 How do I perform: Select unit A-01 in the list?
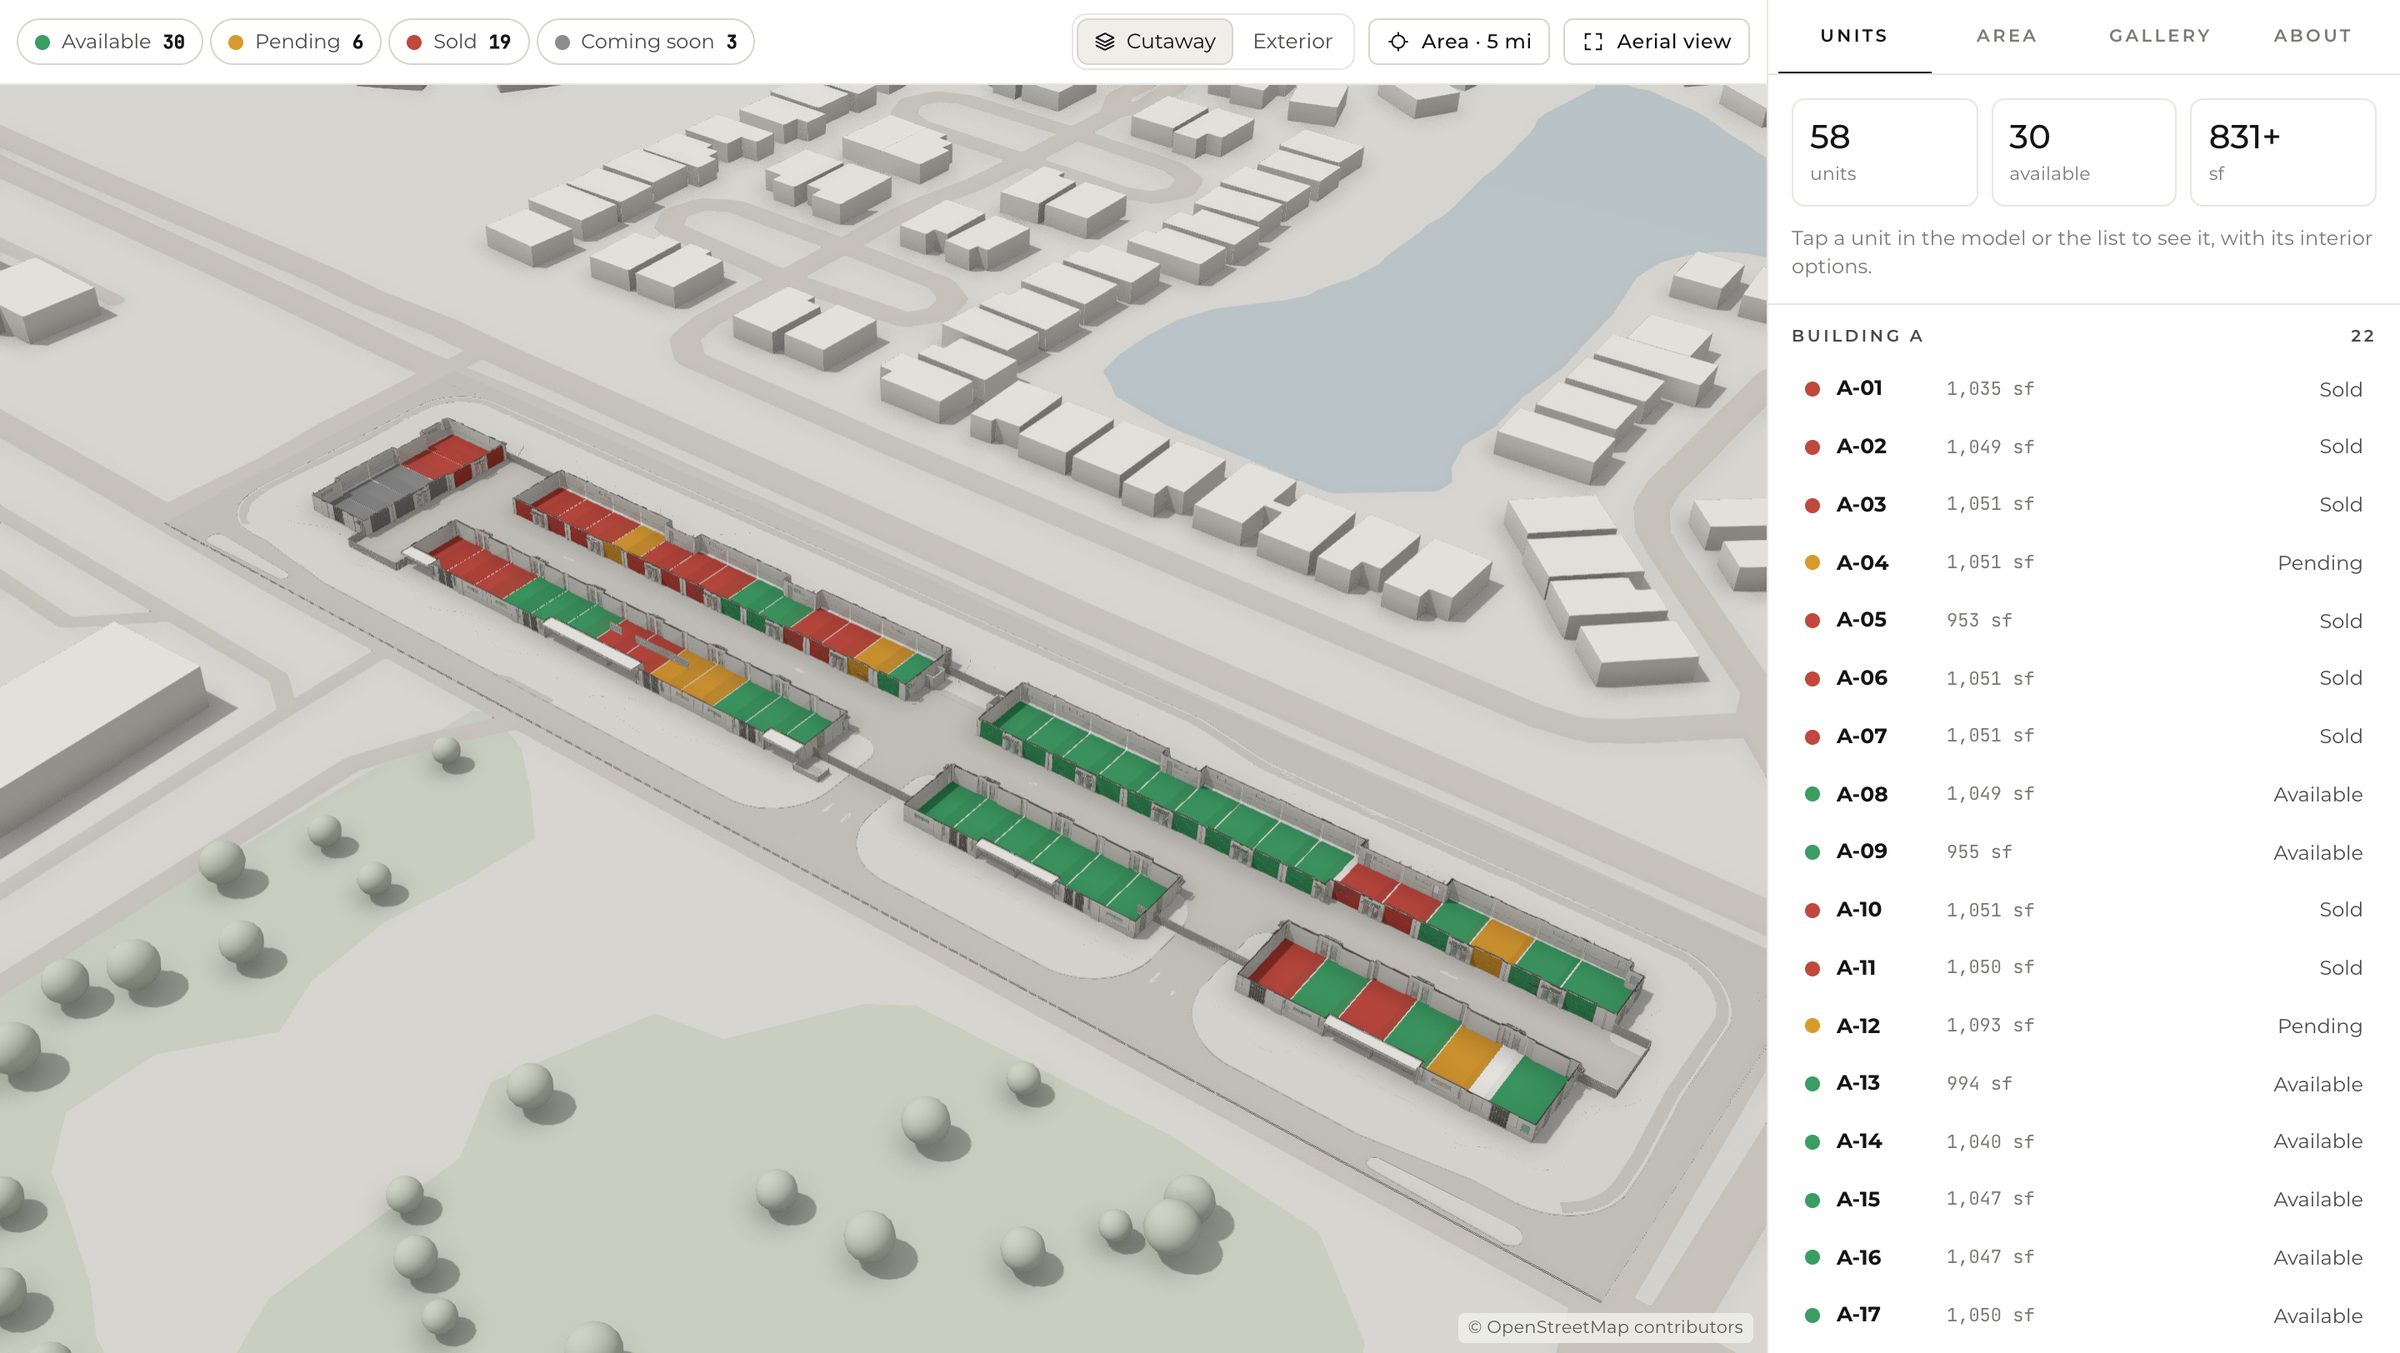tap(2083, 389)
